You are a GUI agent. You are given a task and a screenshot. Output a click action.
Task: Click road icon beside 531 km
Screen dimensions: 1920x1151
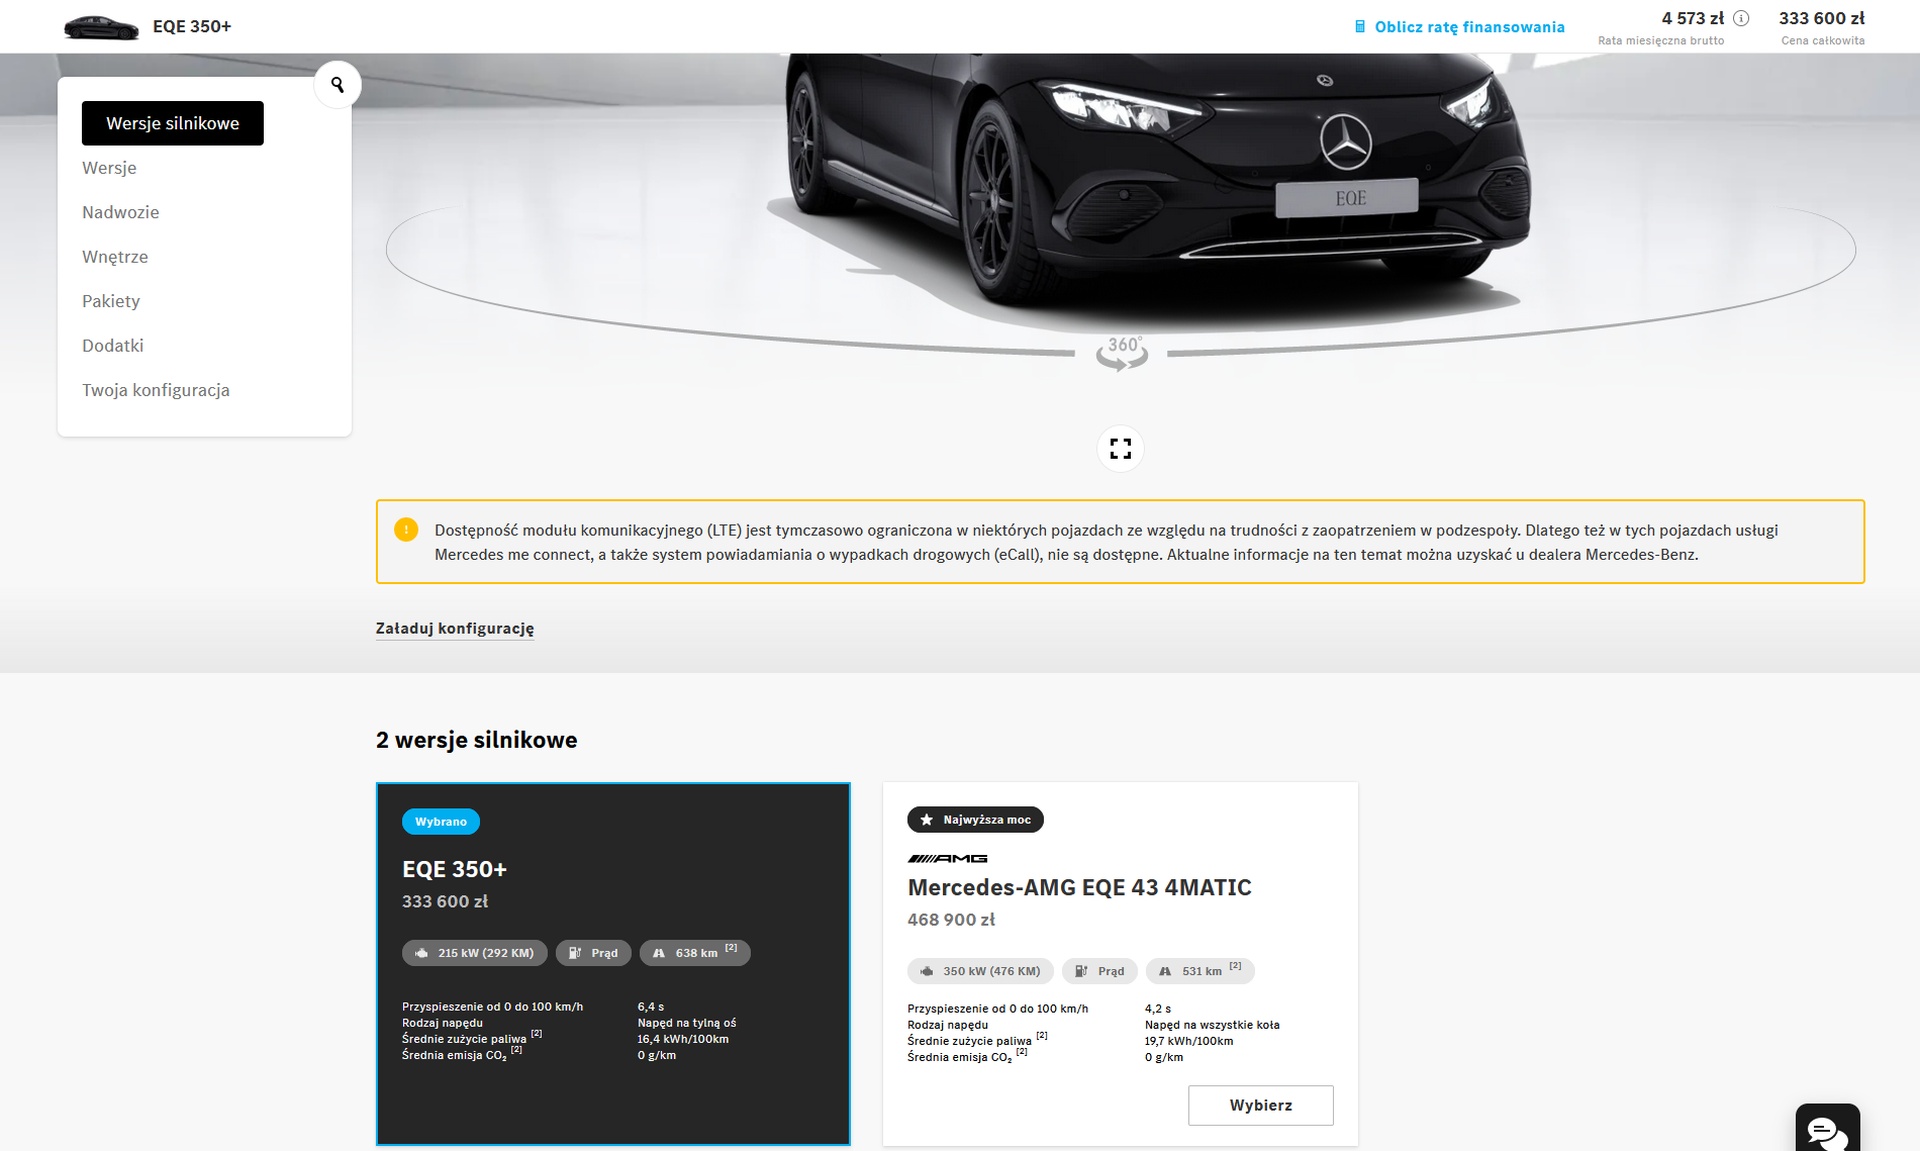(1165, 971)
